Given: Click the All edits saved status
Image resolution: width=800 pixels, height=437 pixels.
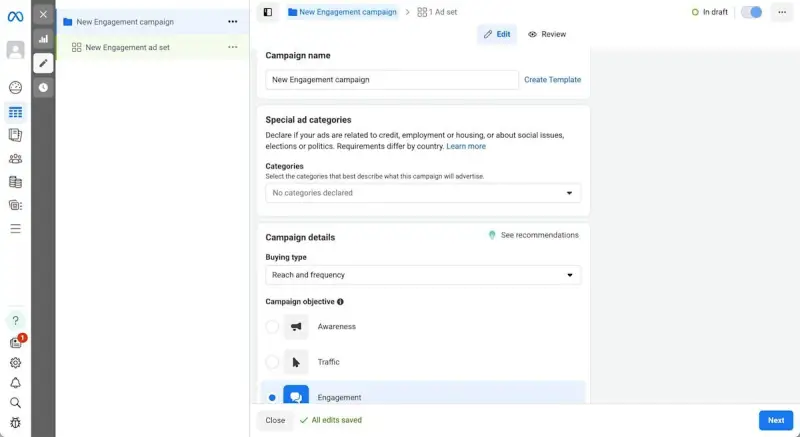Looking at the screenshot, I should [x=331, y=420].
